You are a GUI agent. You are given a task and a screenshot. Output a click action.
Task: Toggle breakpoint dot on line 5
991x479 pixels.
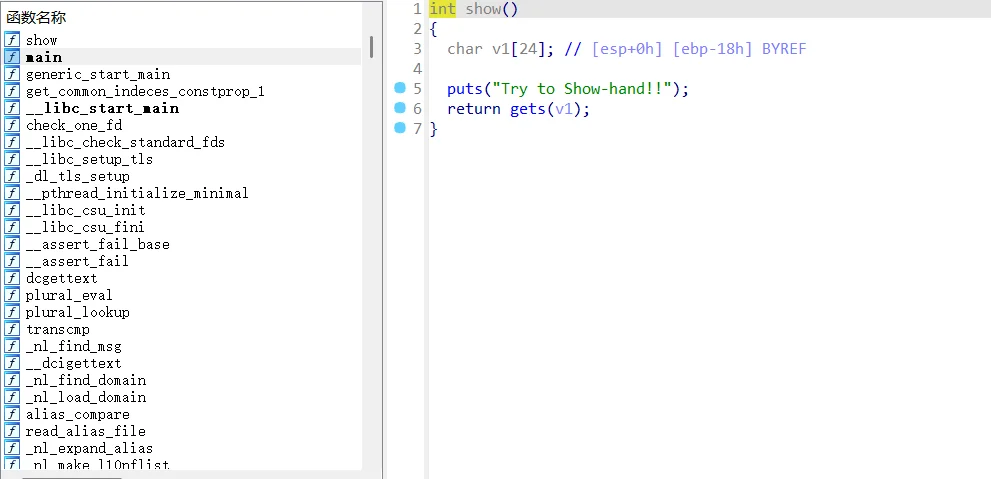pyautogui.click(x=401, y=89)
